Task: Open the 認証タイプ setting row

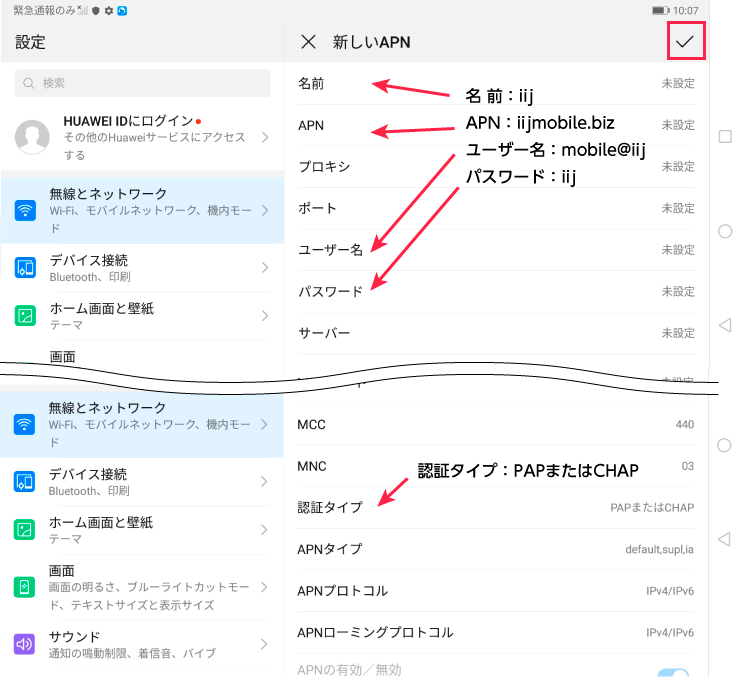Action: tap(496, 508)
